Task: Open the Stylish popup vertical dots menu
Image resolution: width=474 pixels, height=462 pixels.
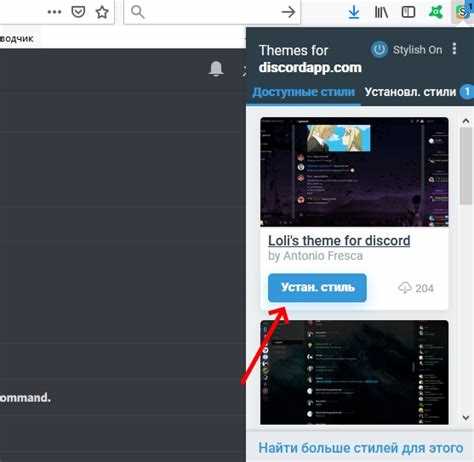Action: 454,49
